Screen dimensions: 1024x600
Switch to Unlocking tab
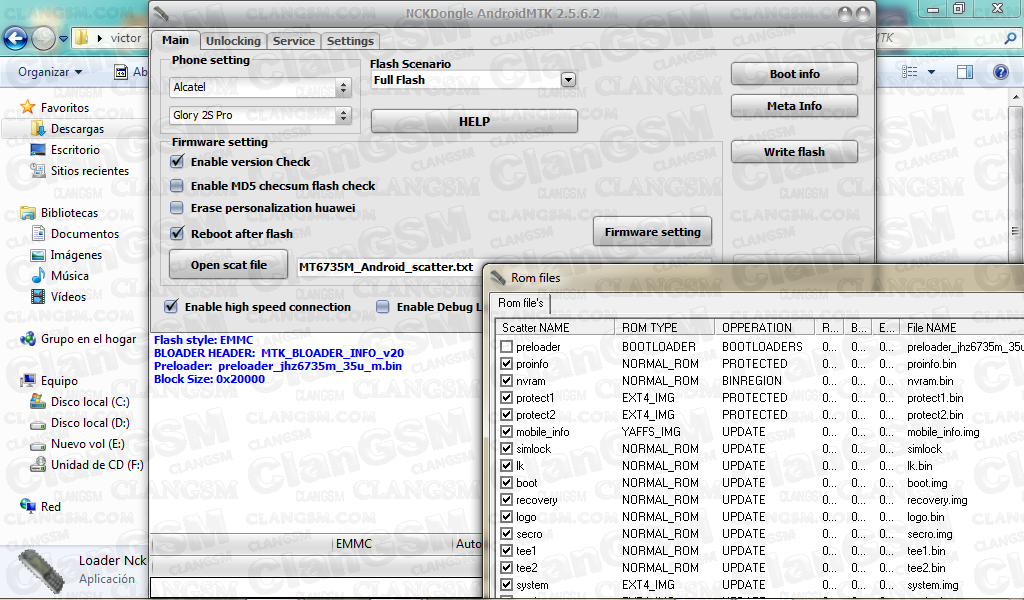[x=233, y=40]
